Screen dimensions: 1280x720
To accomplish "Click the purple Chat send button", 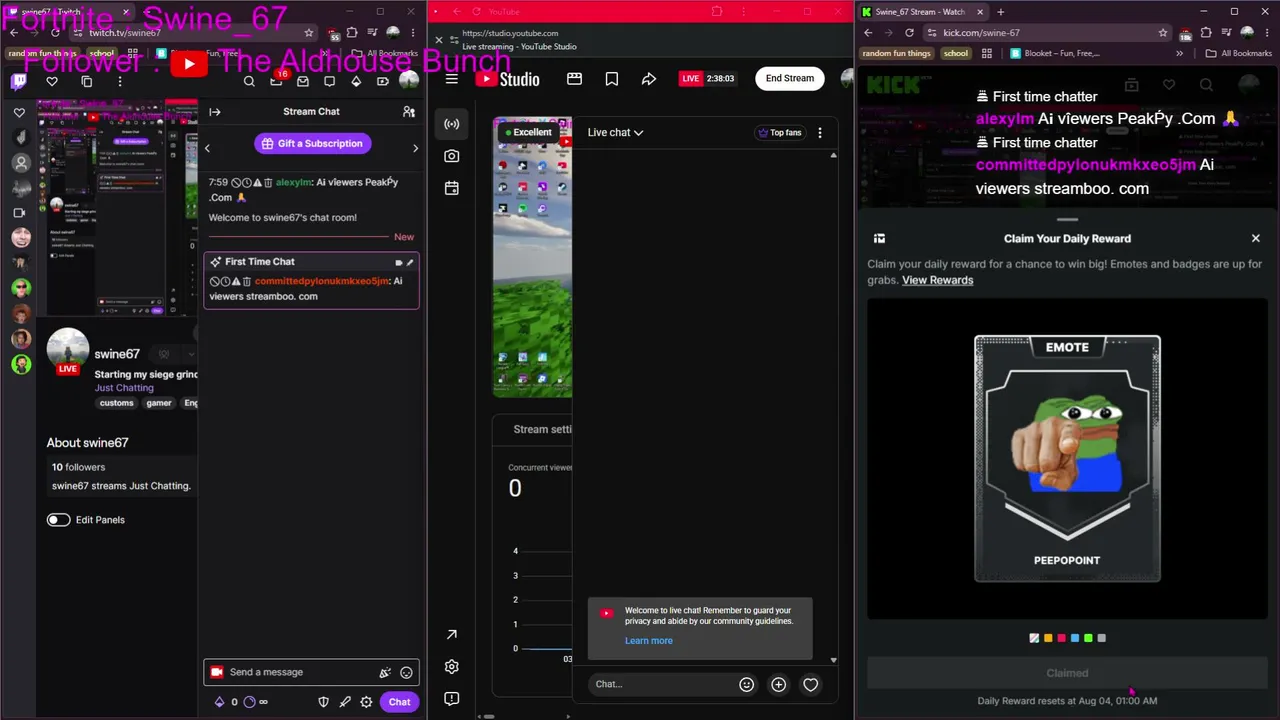I will click(x=399, y=702).
